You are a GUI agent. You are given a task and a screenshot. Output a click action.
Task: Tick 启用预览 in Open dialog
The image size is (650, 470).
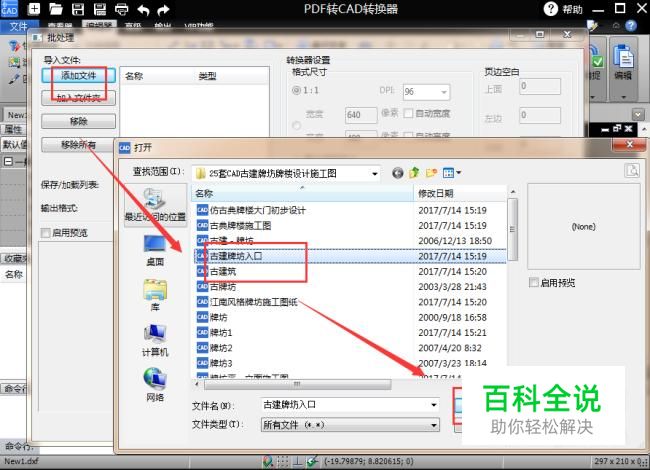point(534,283)
